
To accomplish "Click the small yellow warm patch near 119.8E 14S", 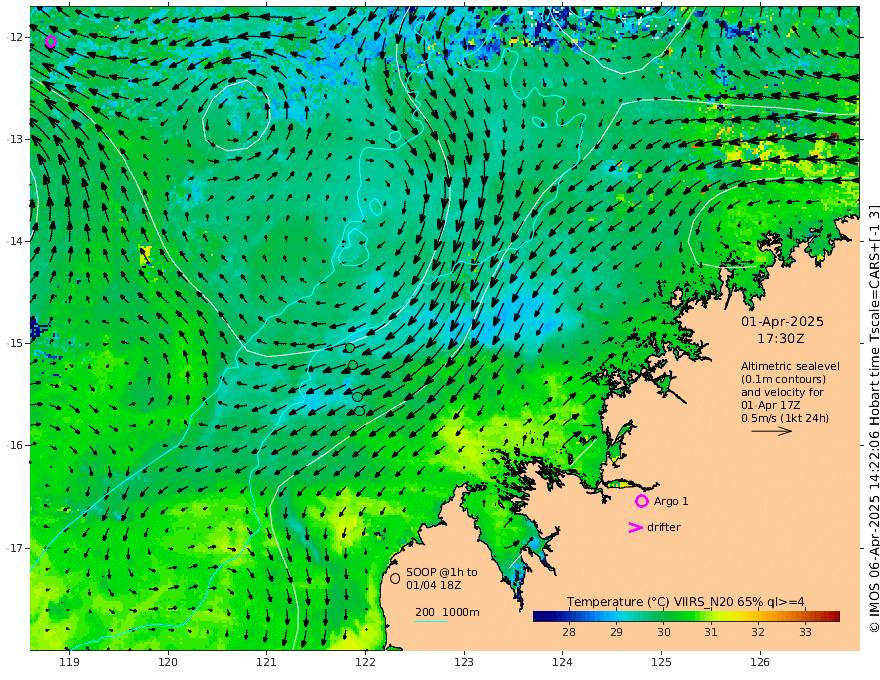I will [145, 255].
